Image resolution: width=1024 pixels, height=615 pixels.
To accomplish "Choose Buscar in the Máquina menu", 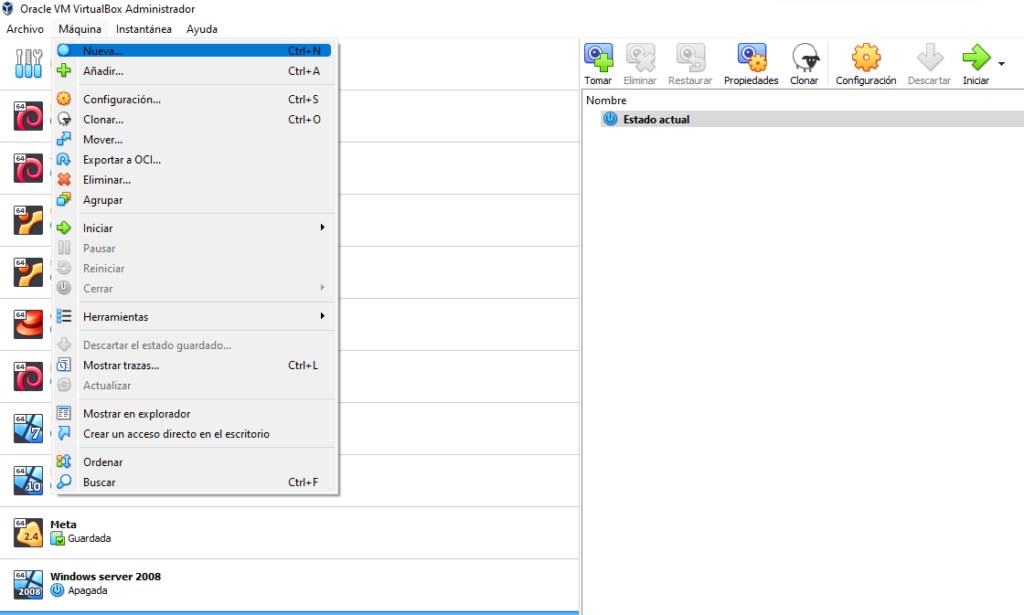I will coord(193,482).
